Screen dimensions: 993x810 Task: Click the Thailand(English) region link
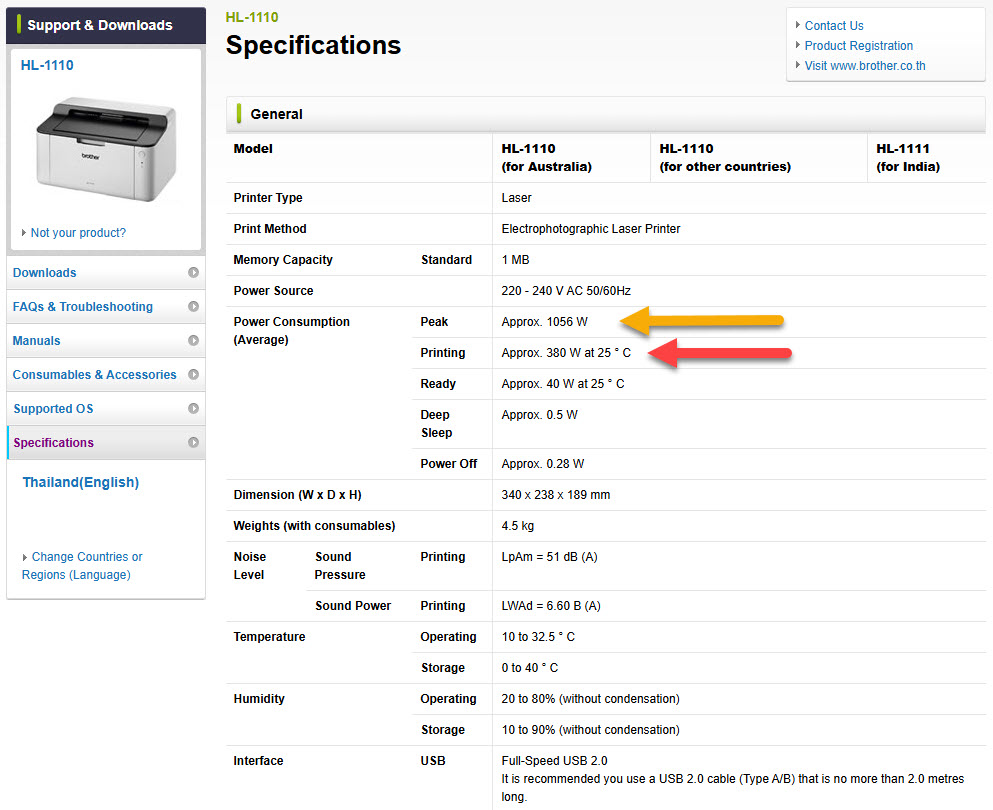[x=80, y=482]
